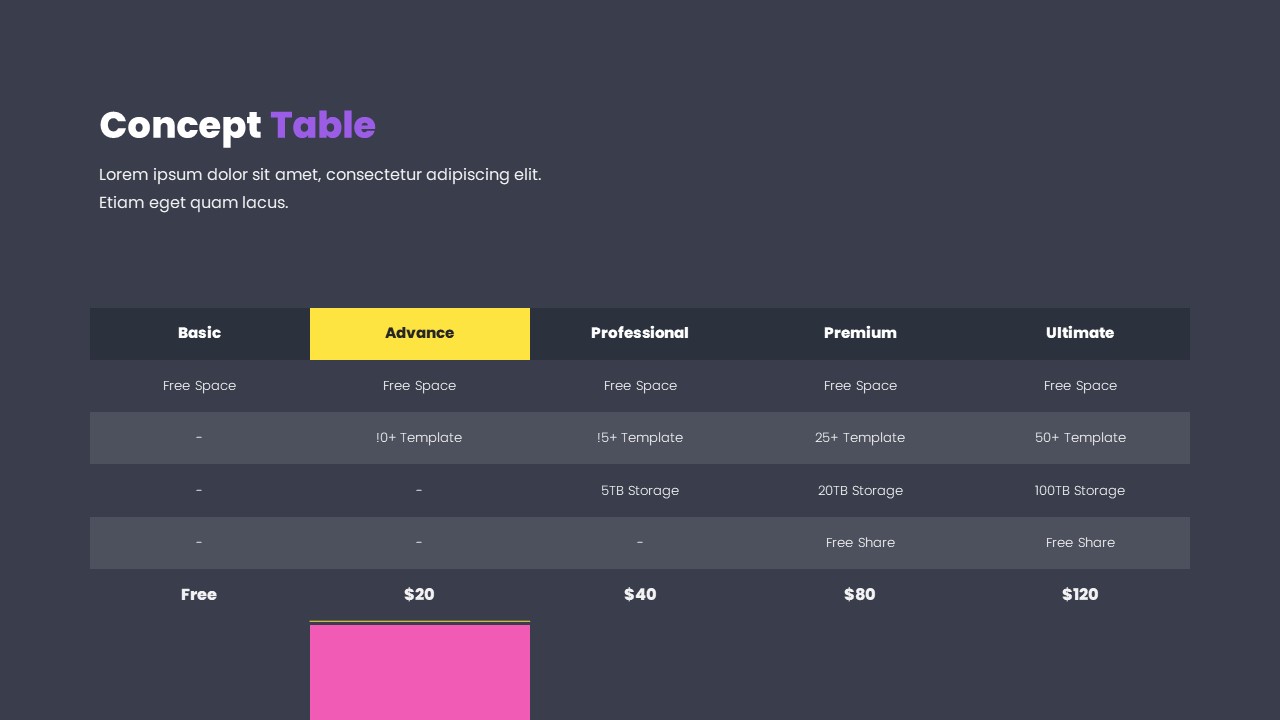Image resolution: width=1280 pixels, height=720 pixels.
Task: Click the $120 price under Ultimate
Action: pyautogui.click(x=1080, y=594)
